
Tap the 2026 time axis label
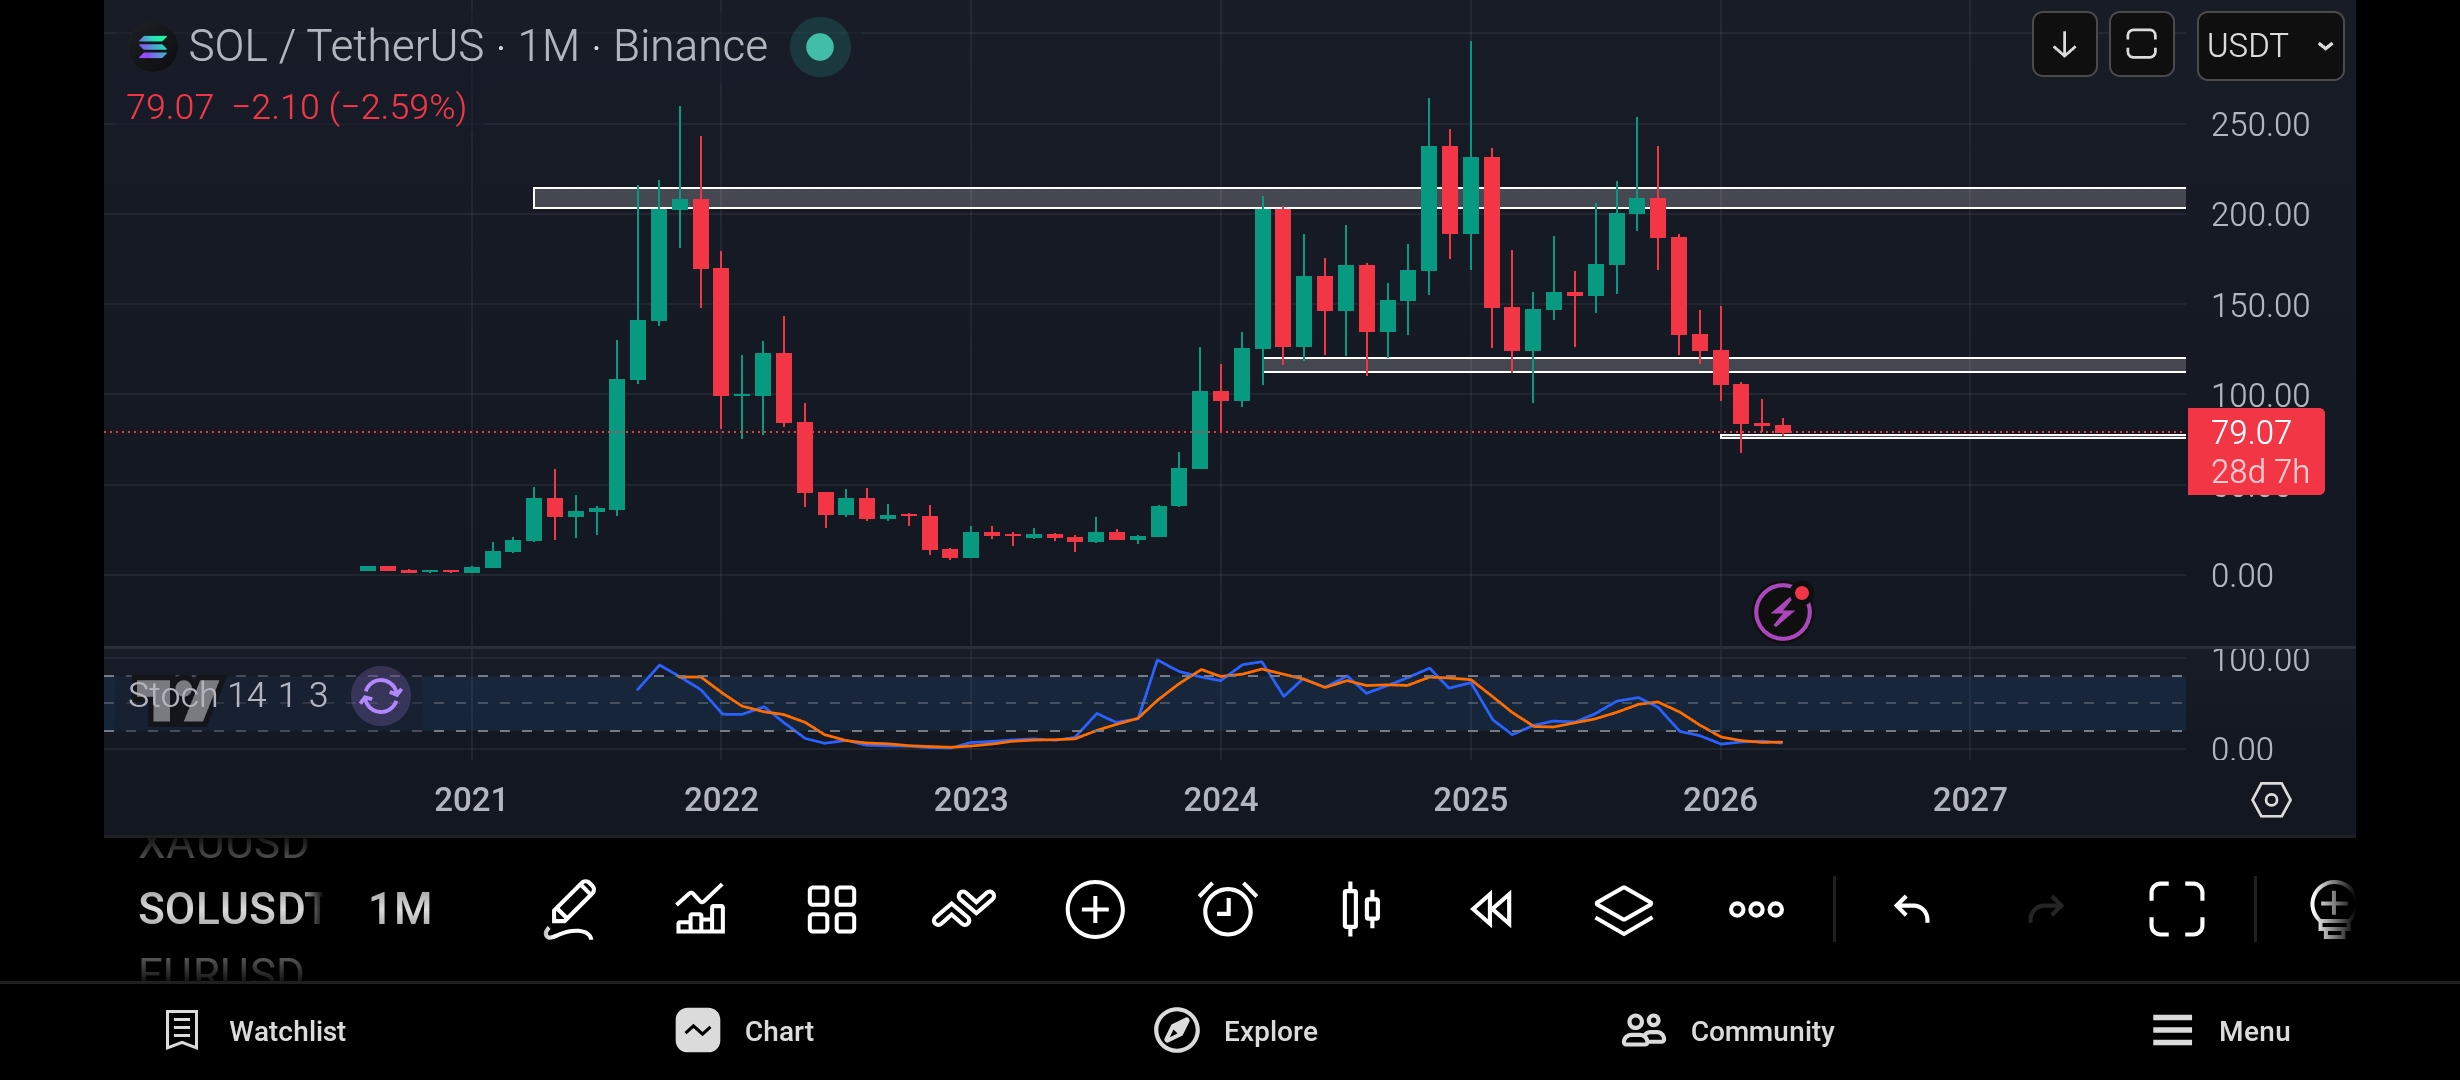pos(1720,800)
